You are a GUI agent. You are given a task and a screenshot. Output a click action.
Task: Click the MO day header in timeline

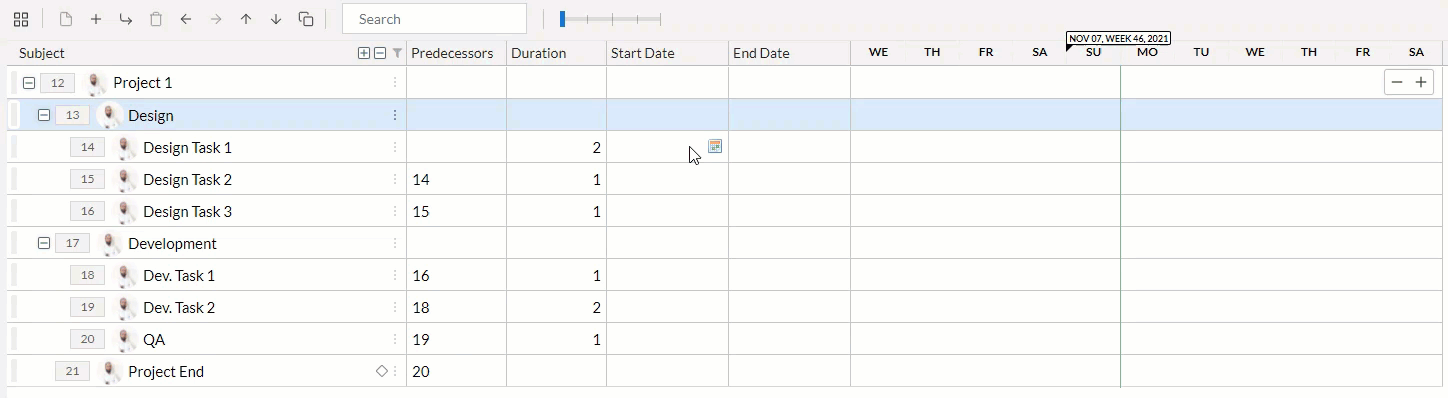coord(1147,52)
